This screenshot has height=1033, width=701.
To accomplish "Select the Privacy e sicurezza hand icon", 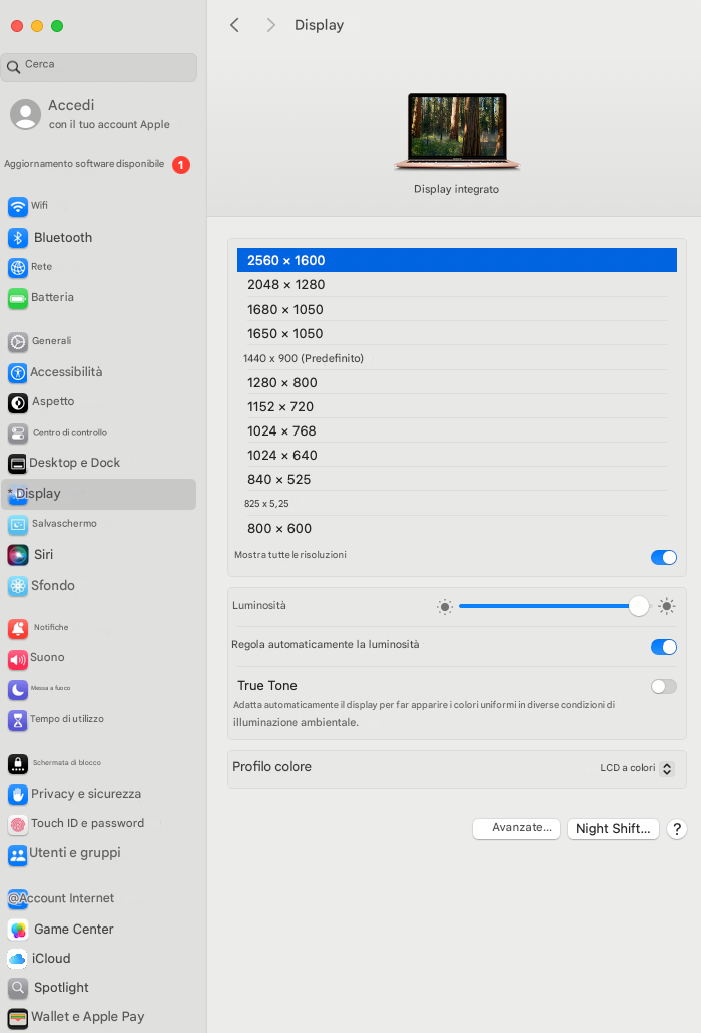I will [18, 795].
